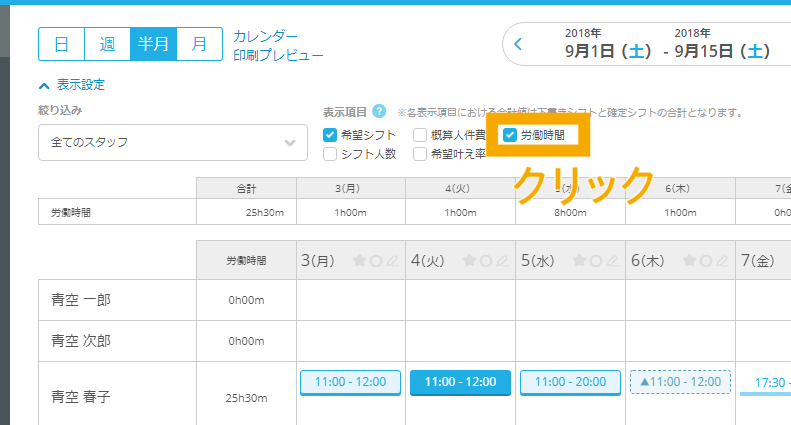This screenshot has width=791, height=425.
Task: Click the star icon for 6(木)
Action: click(689, 260)
